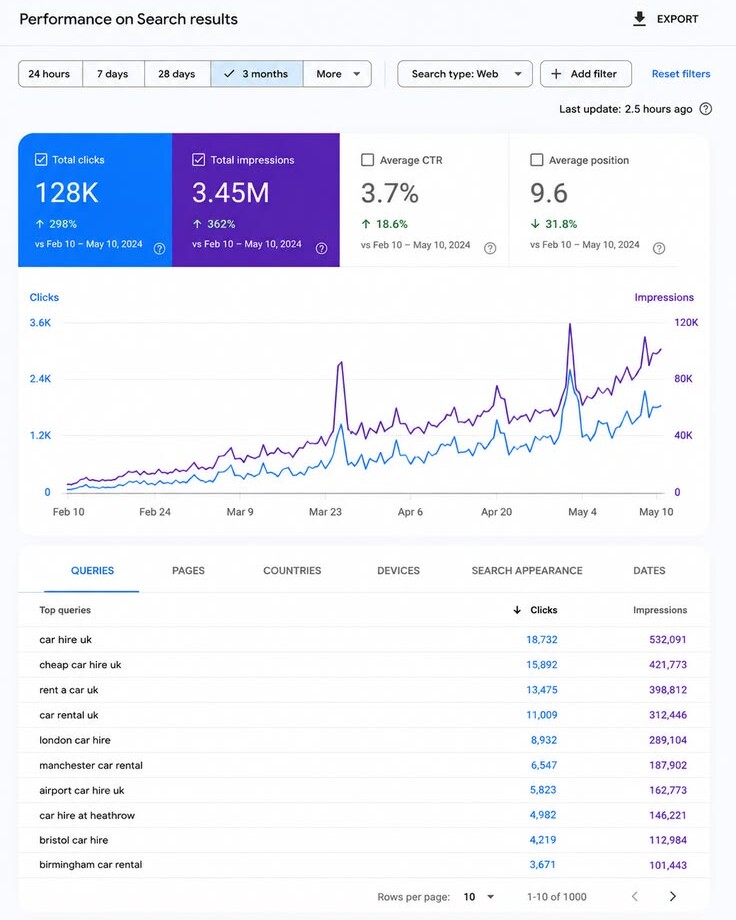Screen dimensions: 736x920
Task: Select the 'car hire at heathrow' query
Action: click(87, 816)
